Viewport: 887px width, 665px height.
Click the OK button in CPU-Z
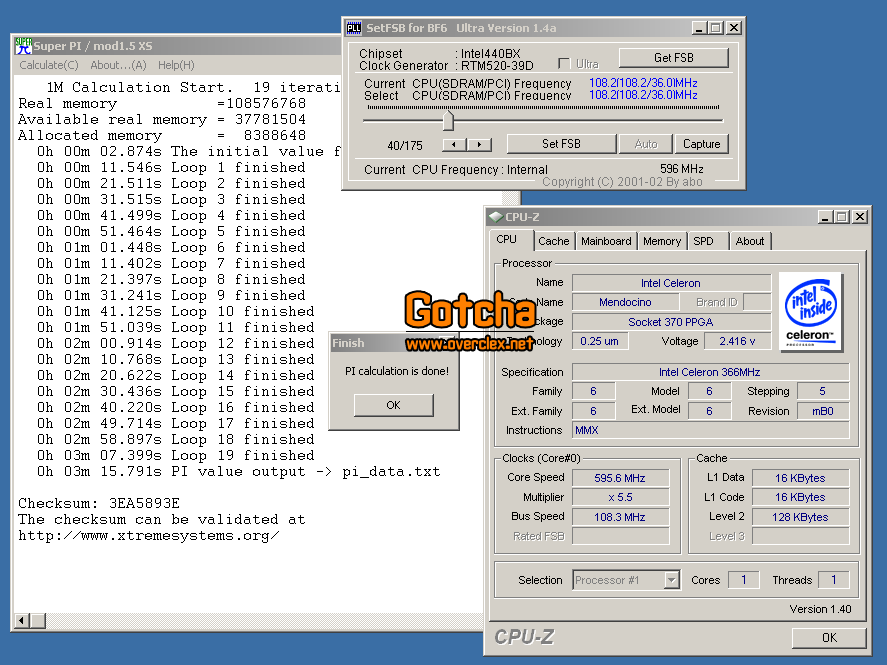(x=829, y=637)
